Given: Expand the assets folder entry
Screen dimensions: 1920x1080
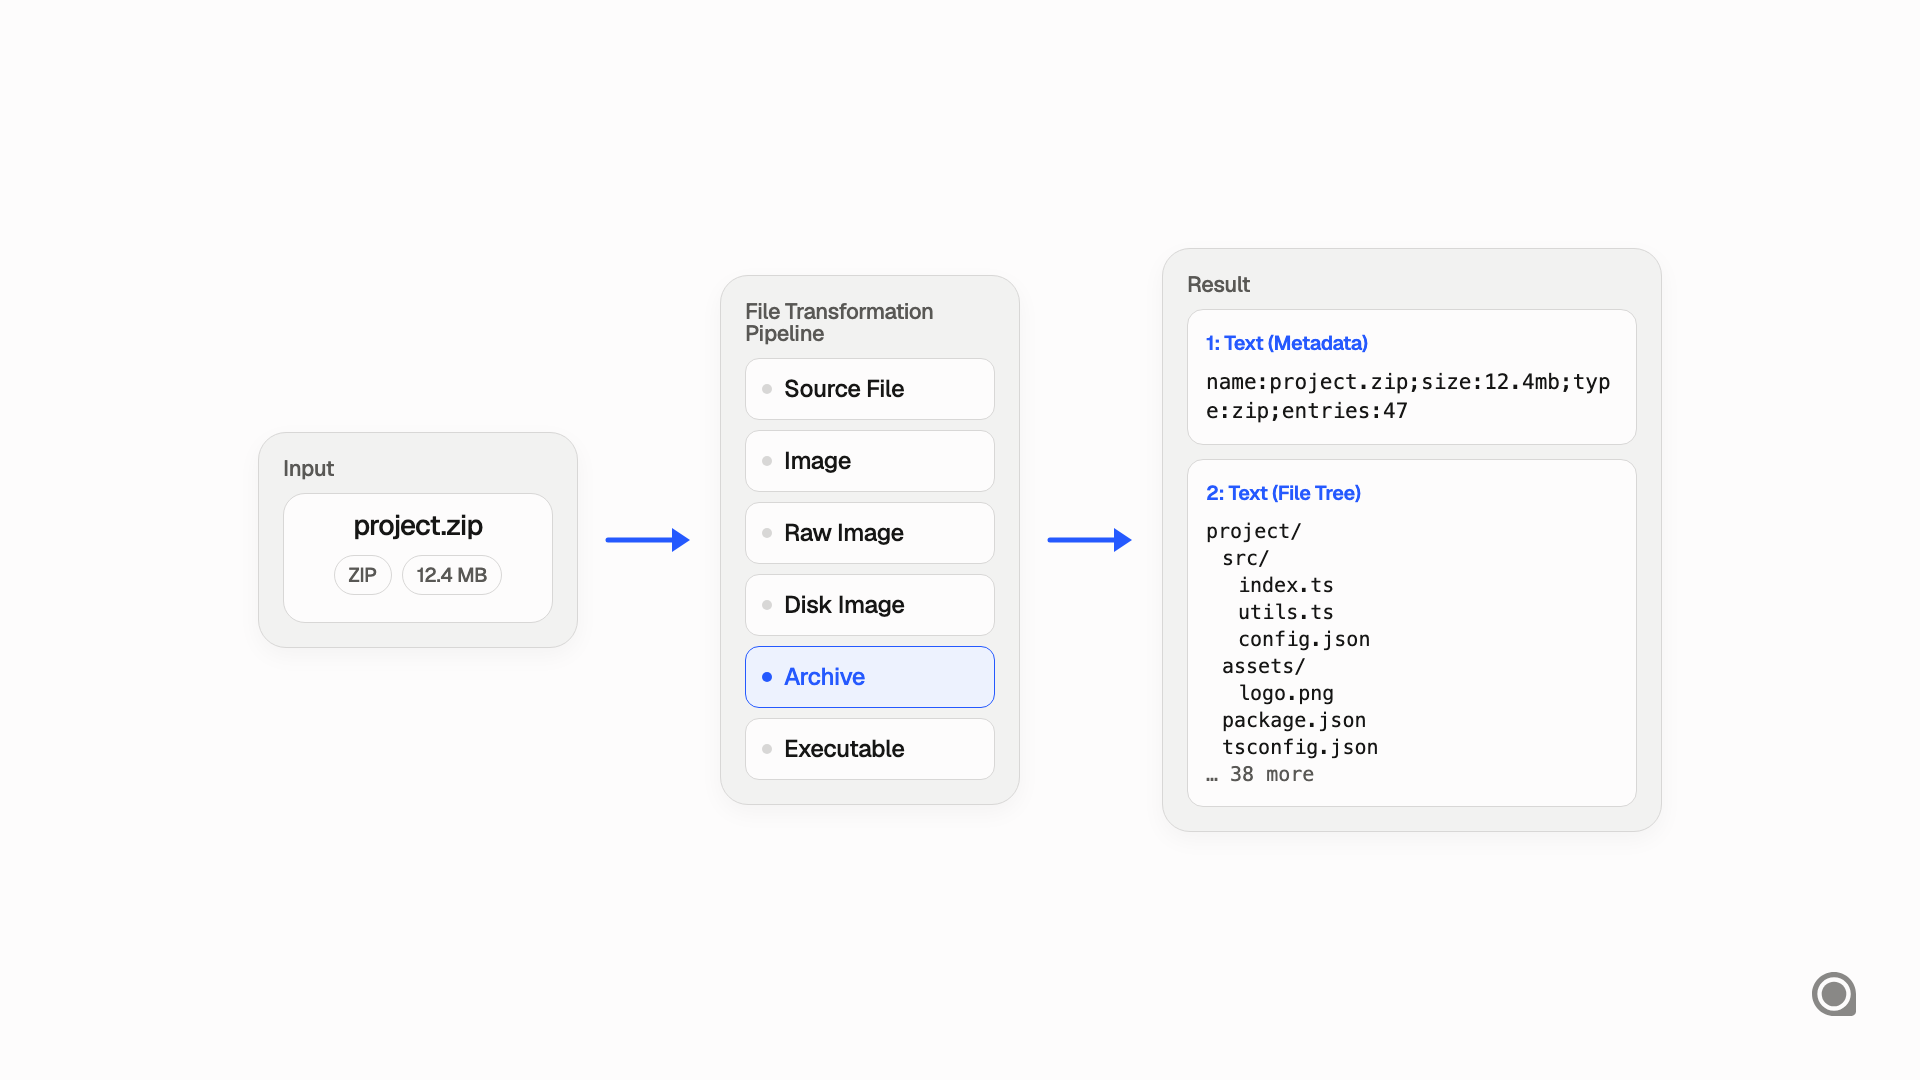Looking at the screenshot, I should 1263,666.
